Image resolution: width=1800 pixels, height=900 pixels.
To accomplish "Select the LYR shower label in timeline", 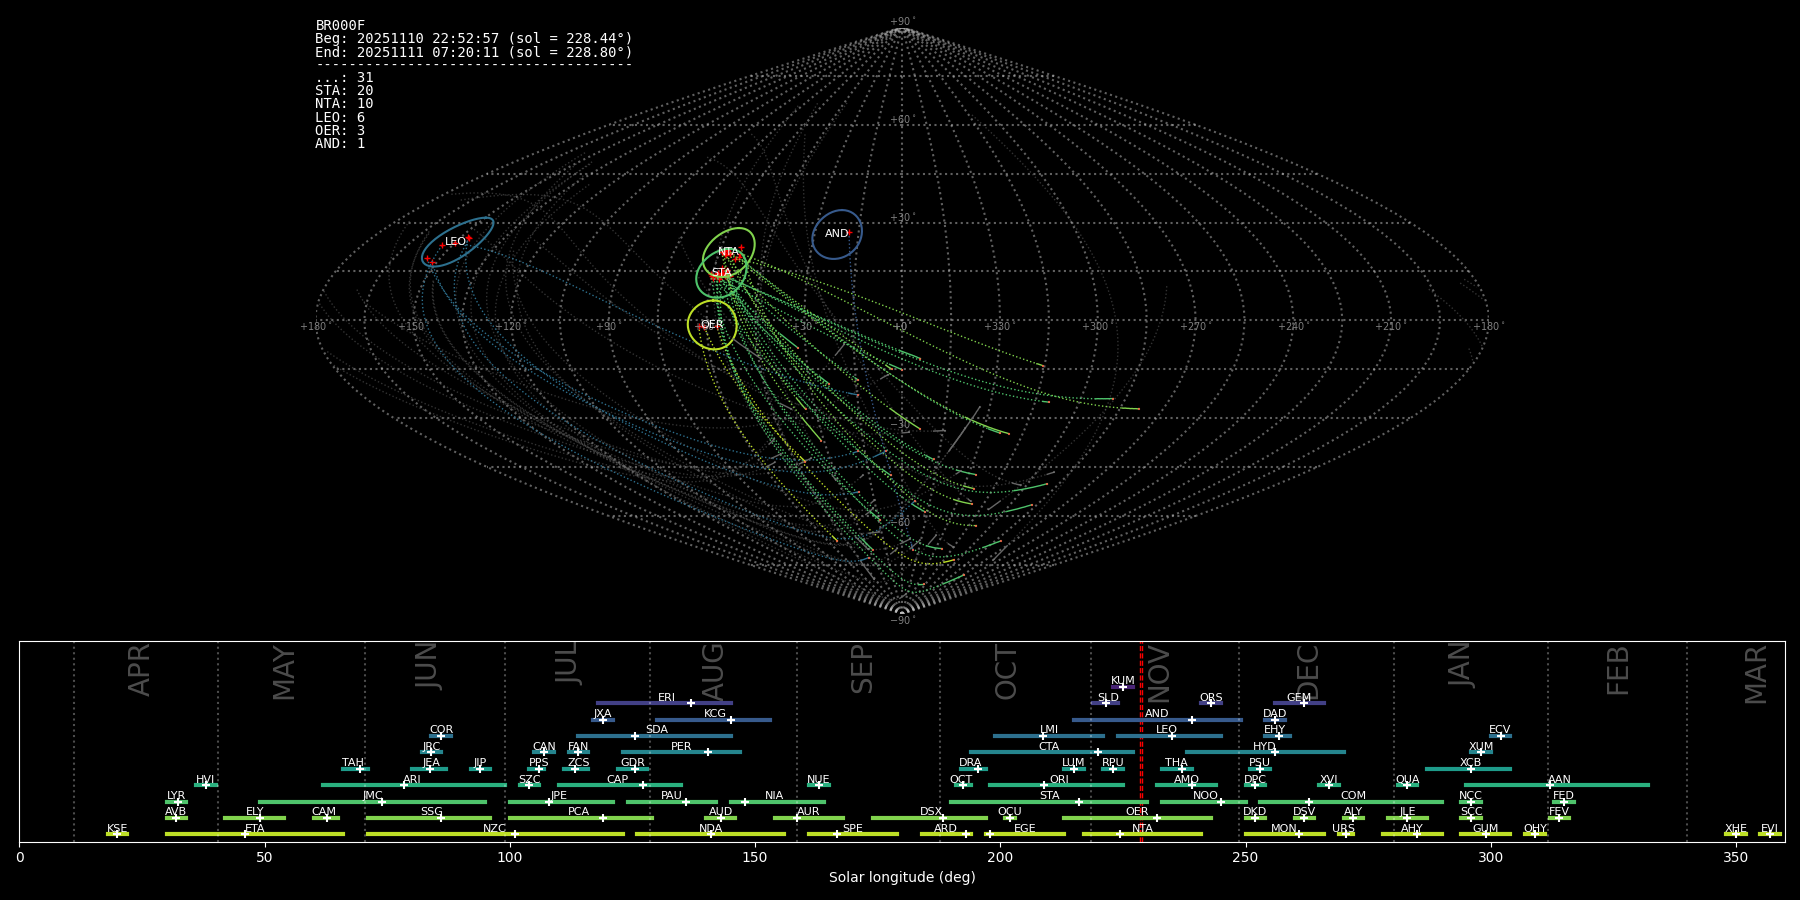I will (176, 796).
